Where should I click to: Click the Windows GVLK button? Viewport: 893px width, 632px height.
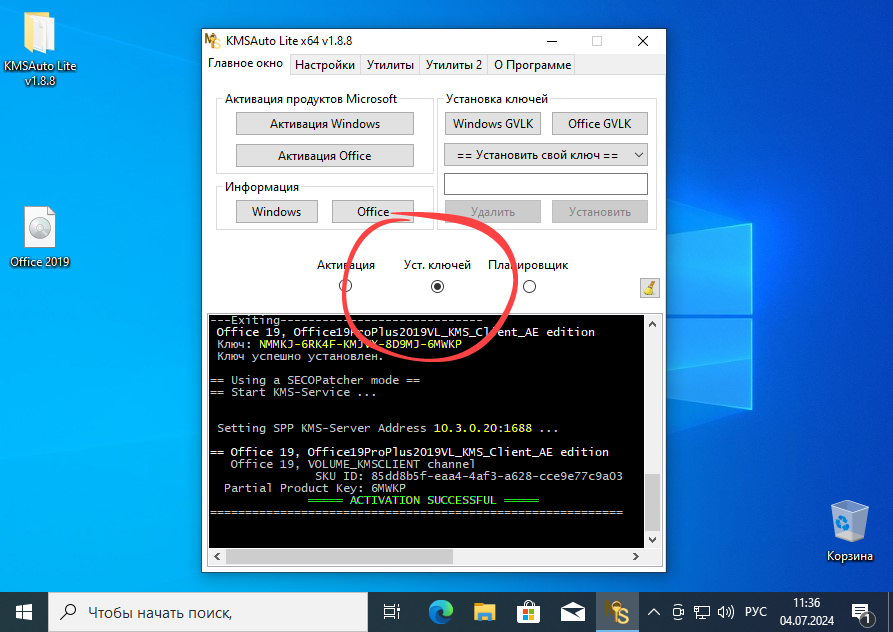[x=492, y=123]
